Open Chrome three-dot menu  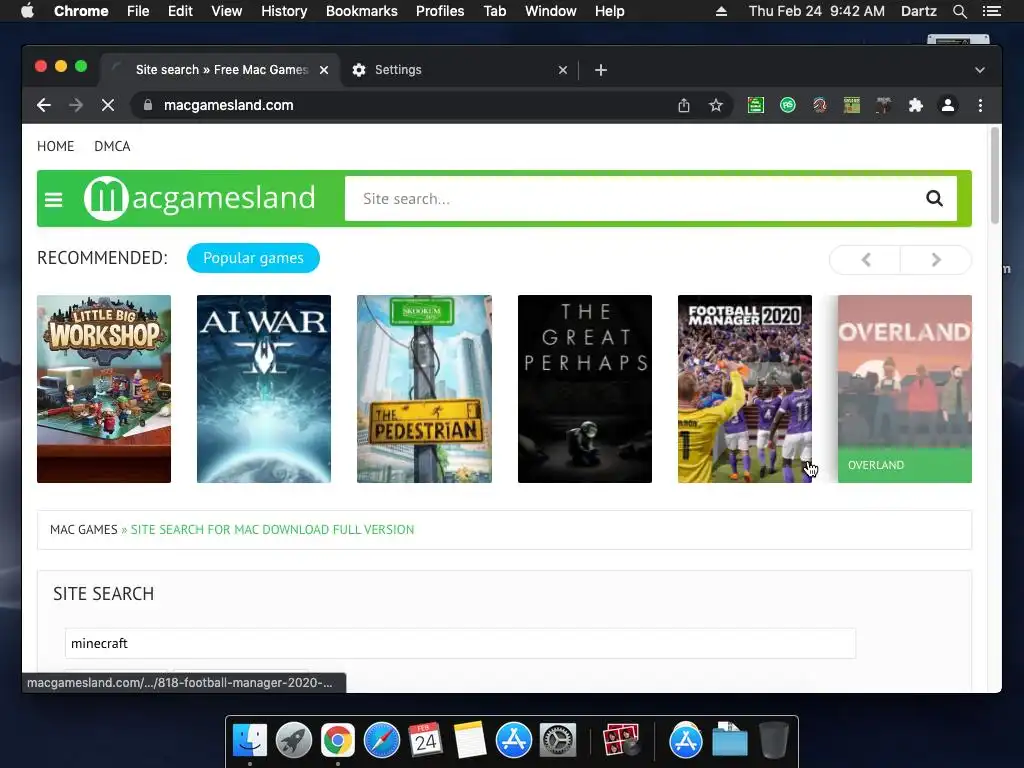[980, 105]
